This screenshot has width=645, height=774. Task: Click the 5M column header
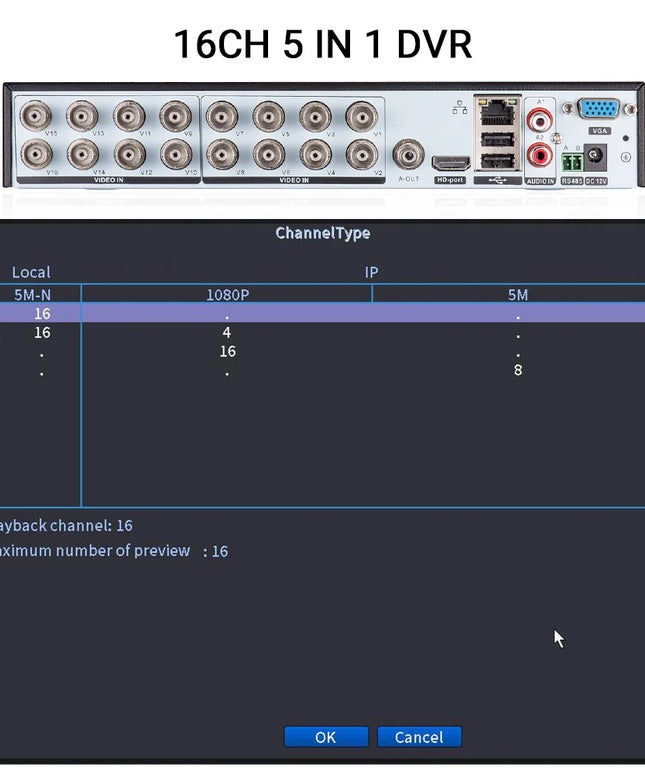coord(517,294)
